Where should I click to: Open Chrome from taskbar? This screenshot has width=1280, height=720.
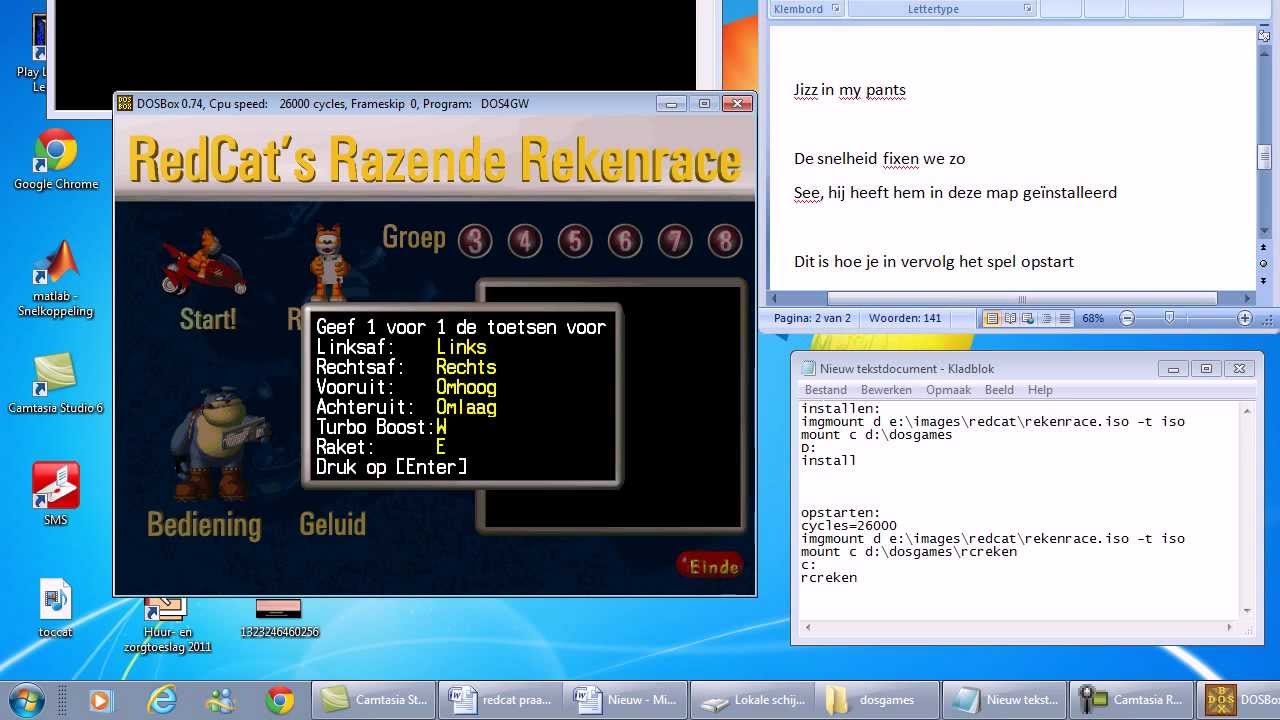click(x=280, y=700)
